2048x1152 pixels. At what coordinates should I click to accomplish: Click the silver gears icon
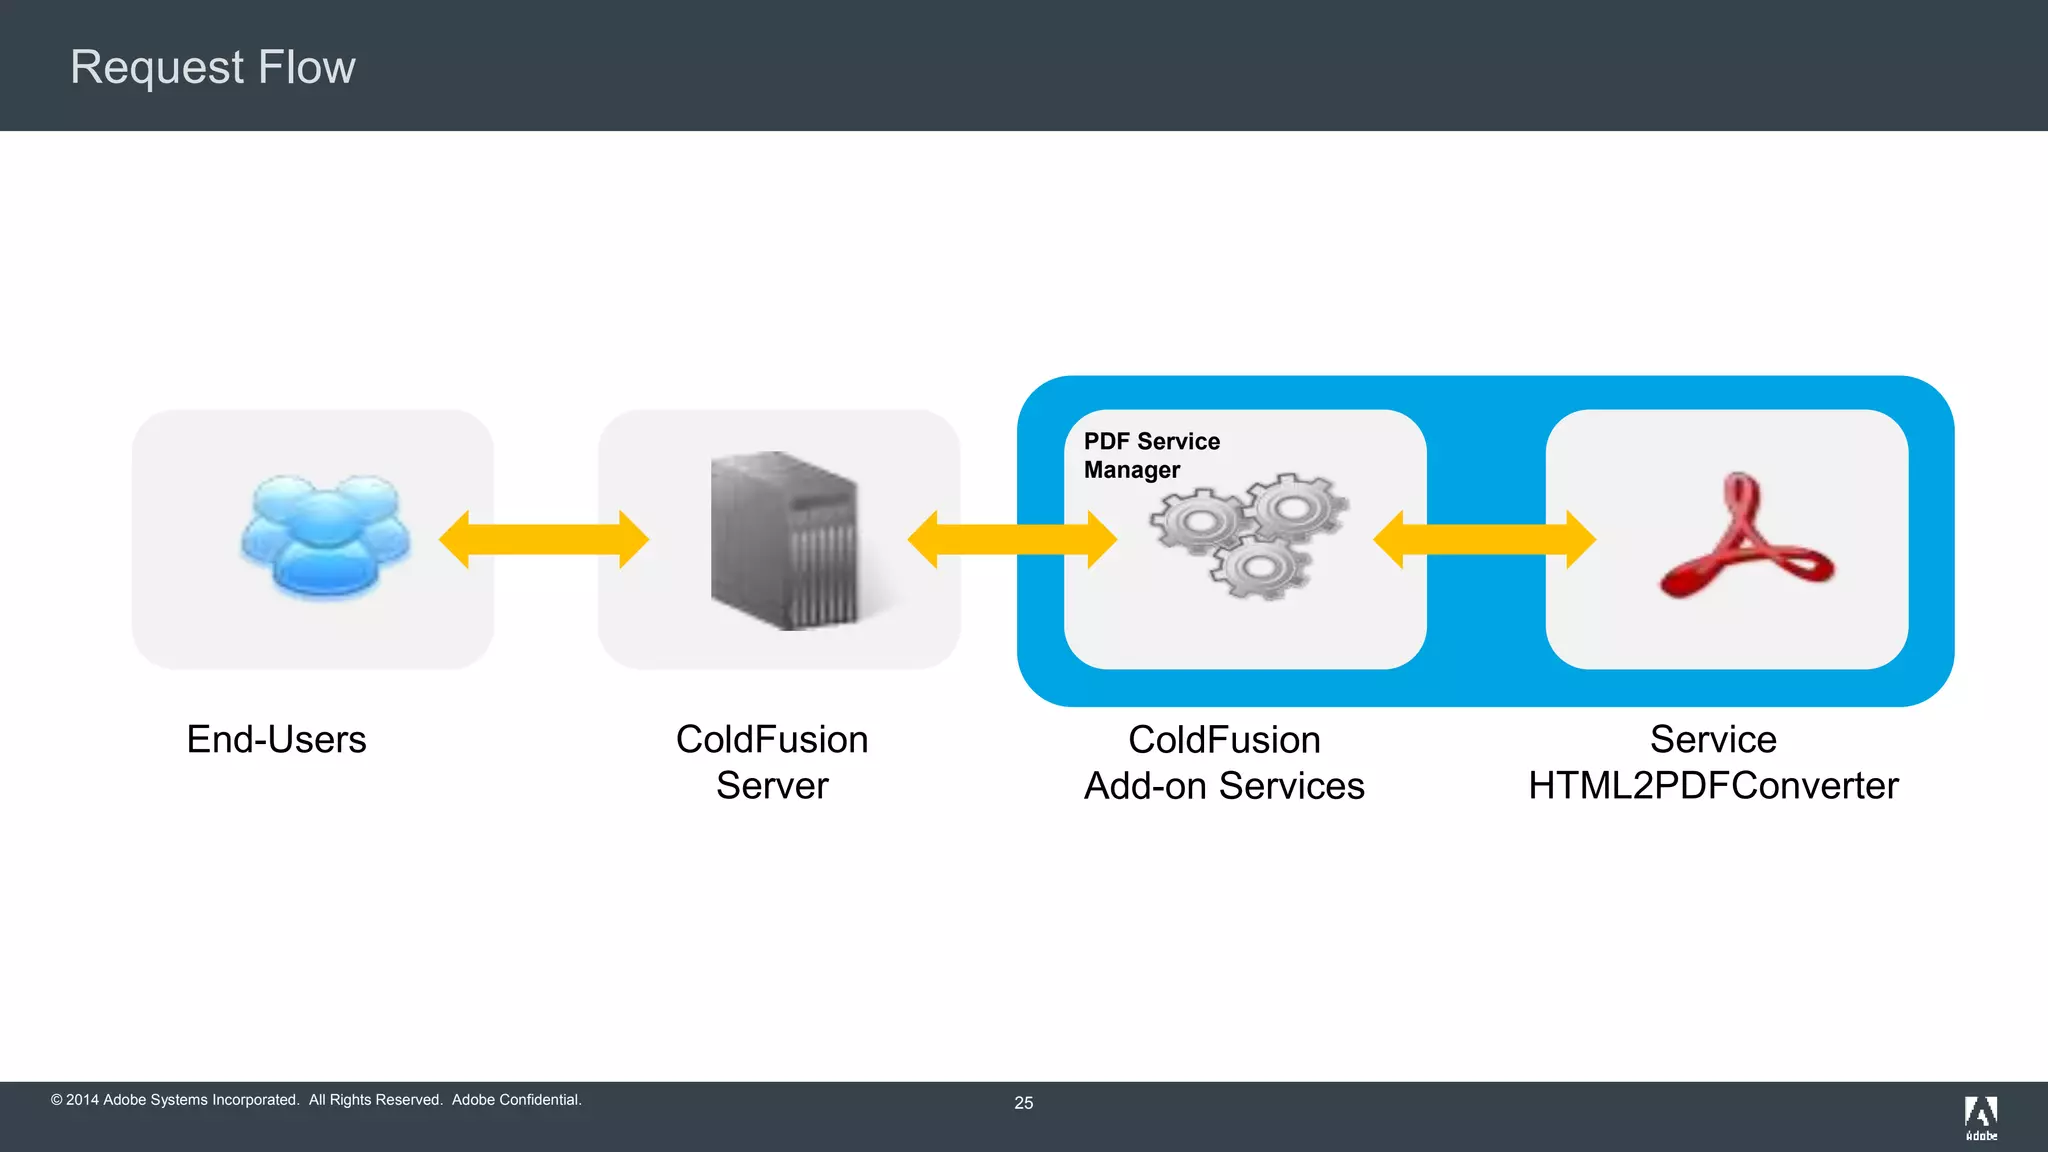point(1248,537)
